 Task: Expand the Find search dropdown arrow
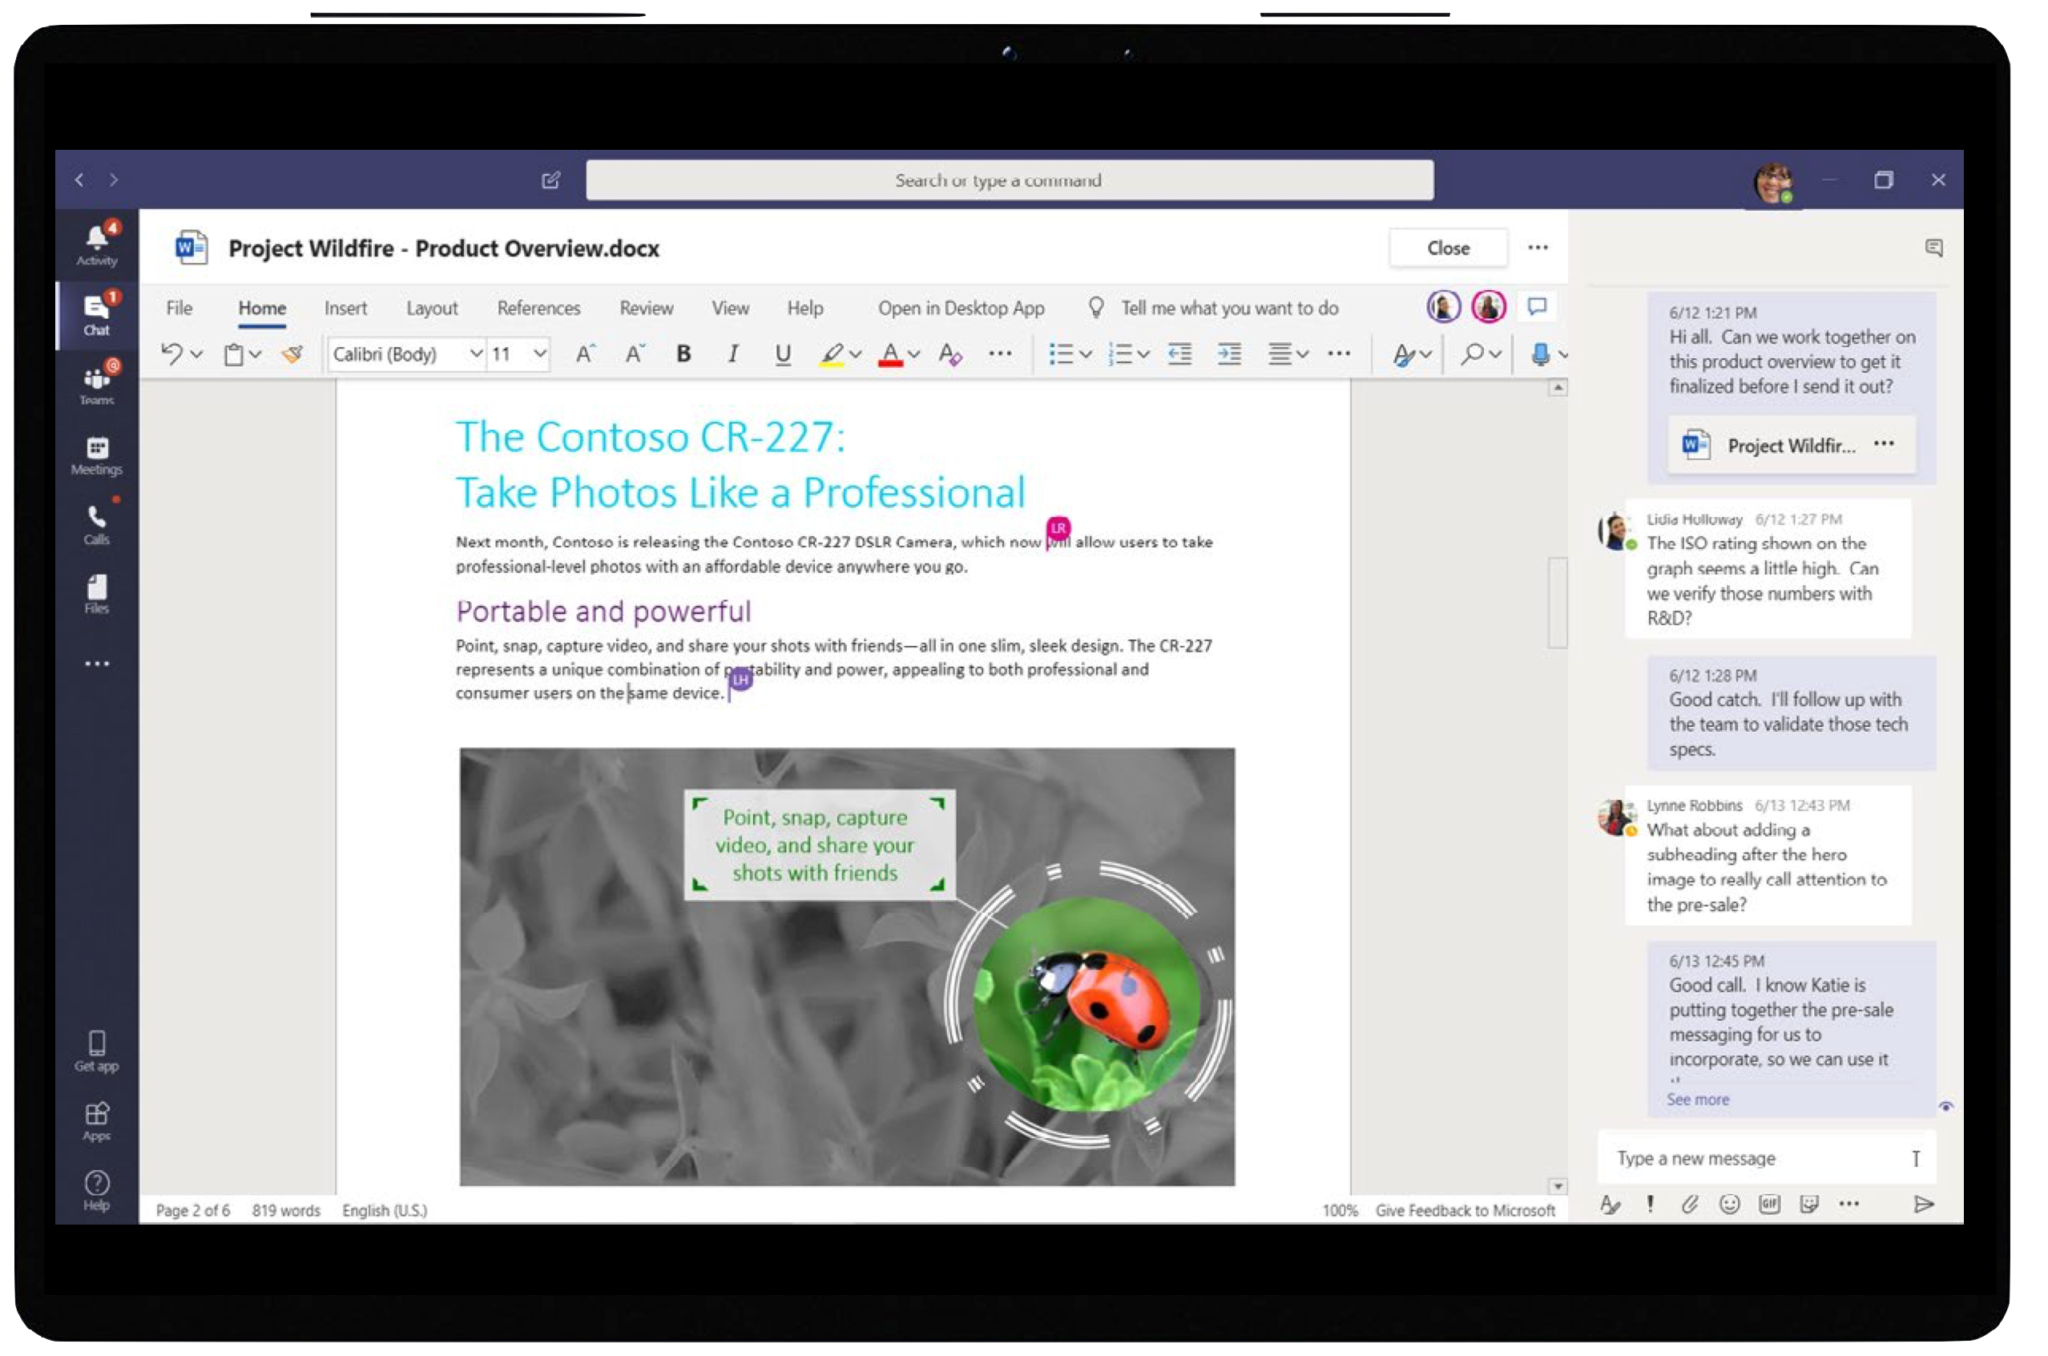pos(1495,354)
